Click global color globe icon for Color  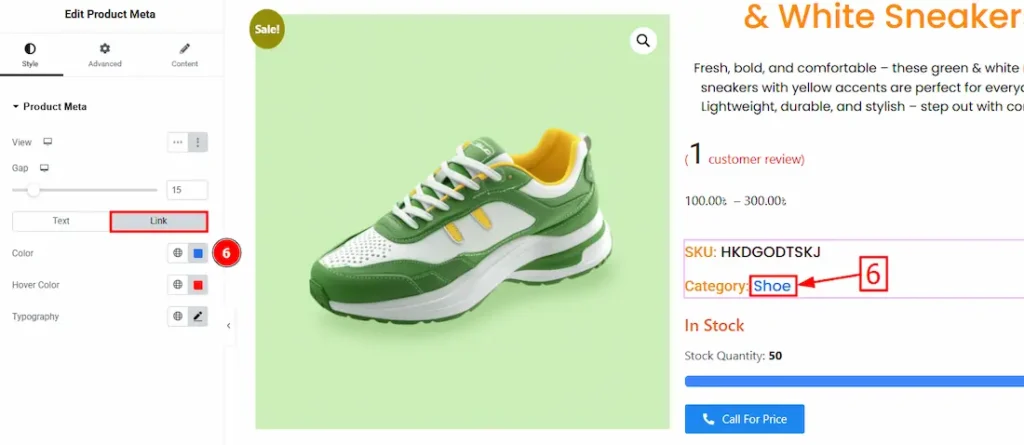[x=178, y=254]
